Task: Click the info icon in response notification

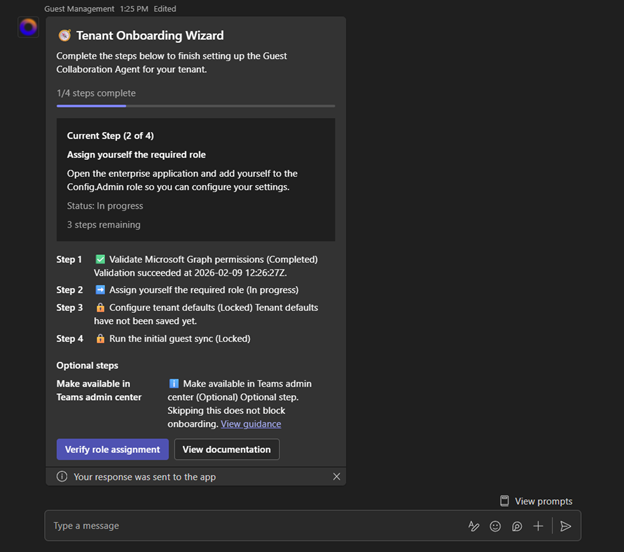Action: [x=62, y=477]
